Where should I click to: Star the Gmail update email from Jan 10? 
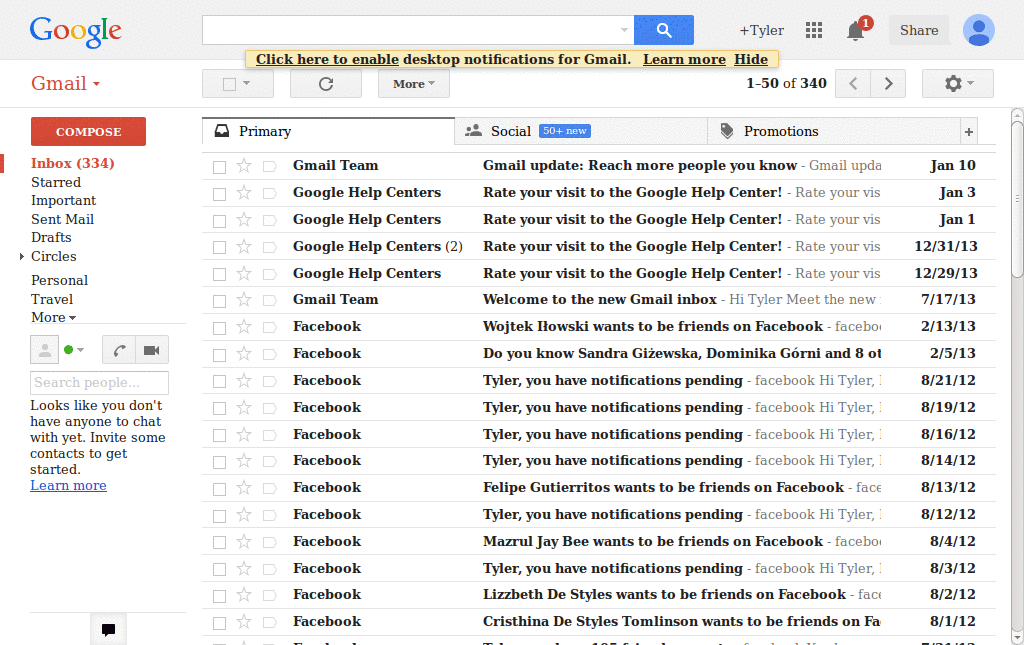tap(244, 166)
